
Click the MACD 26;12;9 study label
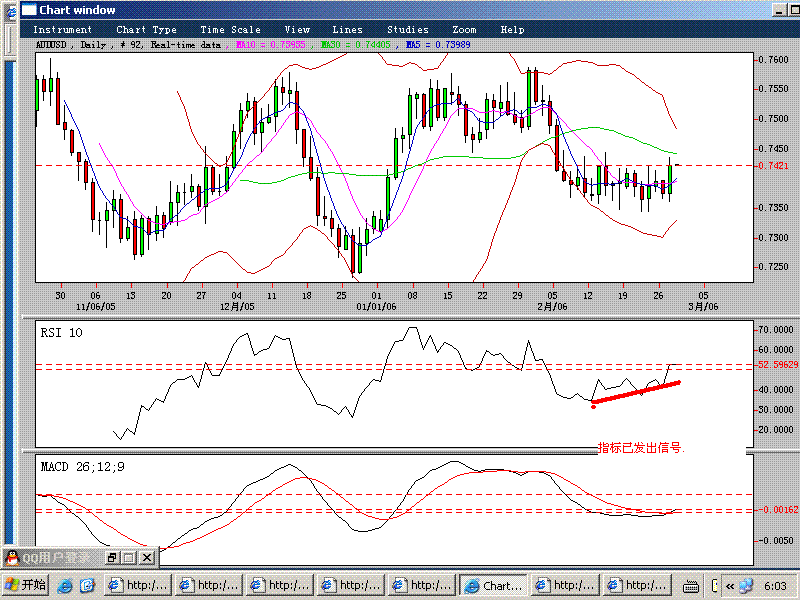pos(82,467)
